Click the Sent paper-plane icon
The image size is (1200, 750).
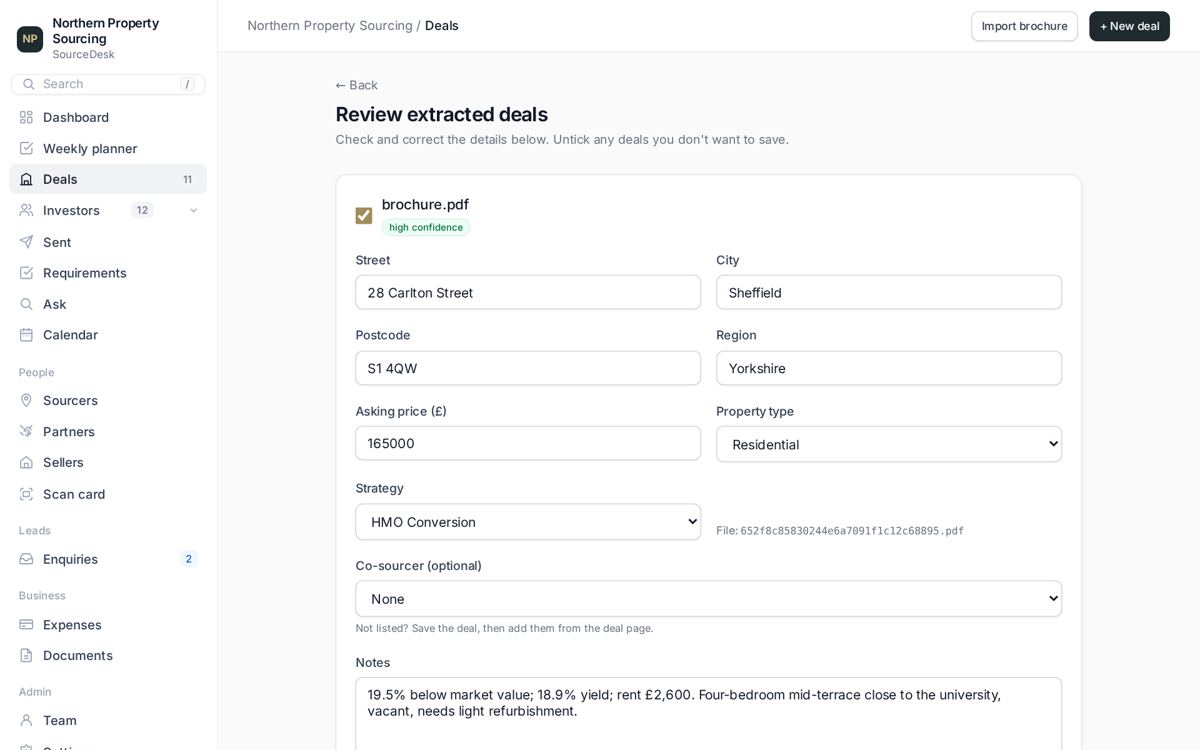pyautogui.click(x=27, y=242)
